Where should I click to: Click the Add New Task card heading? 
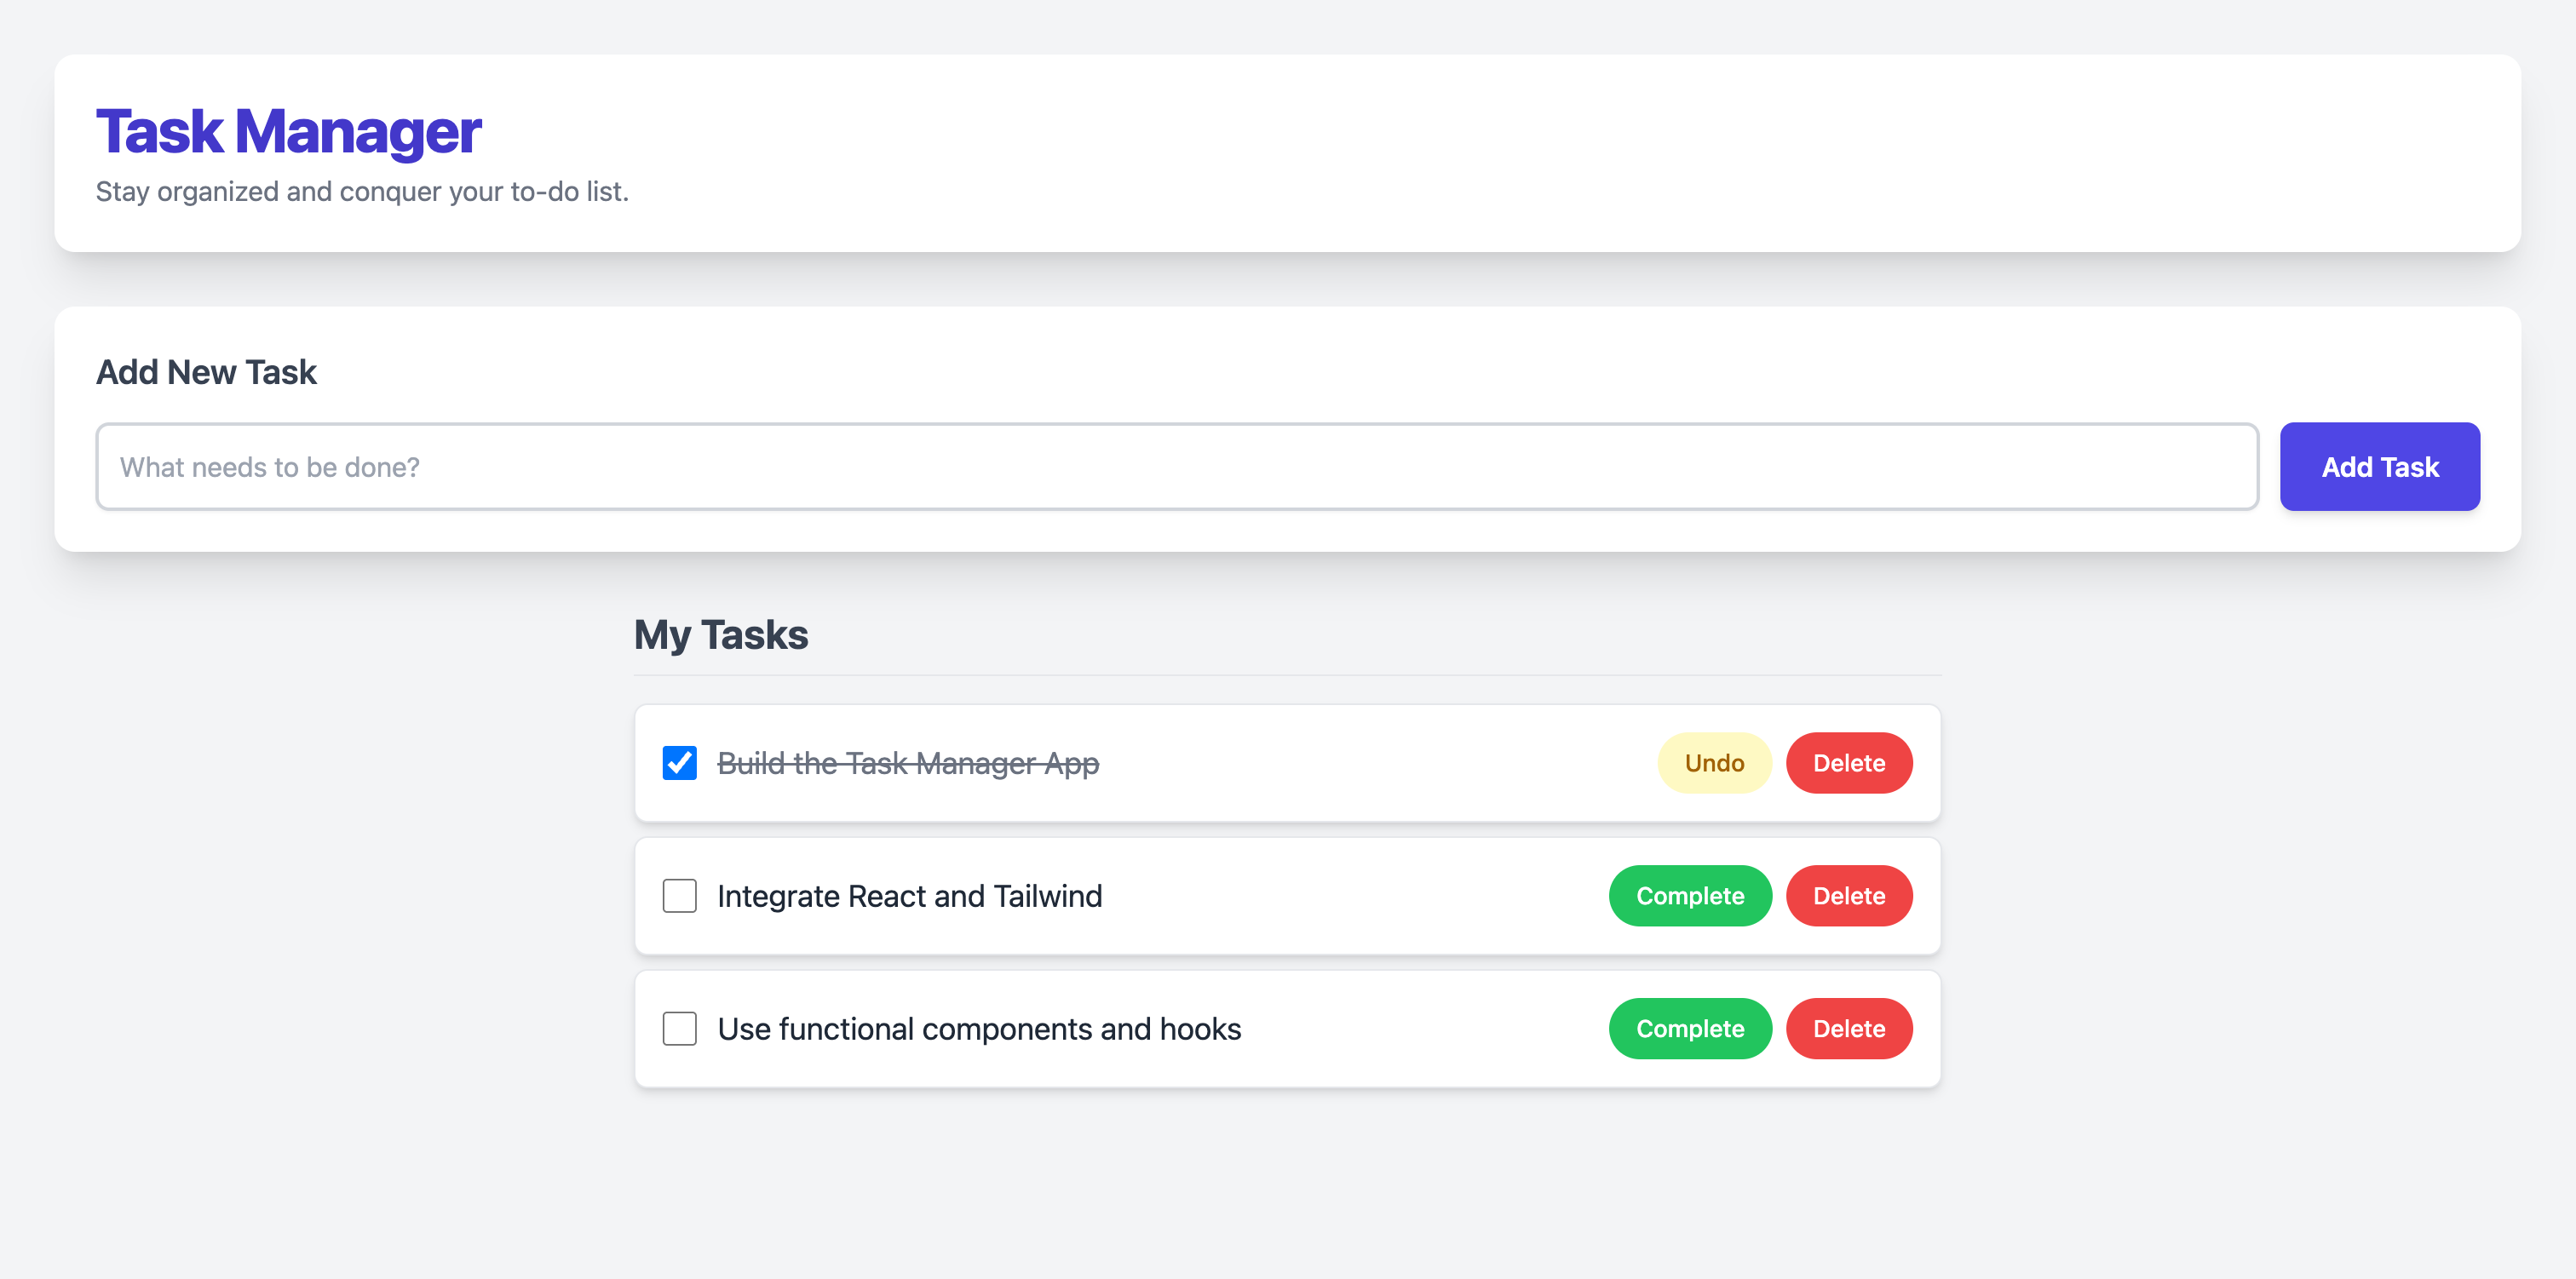(206, 371)
